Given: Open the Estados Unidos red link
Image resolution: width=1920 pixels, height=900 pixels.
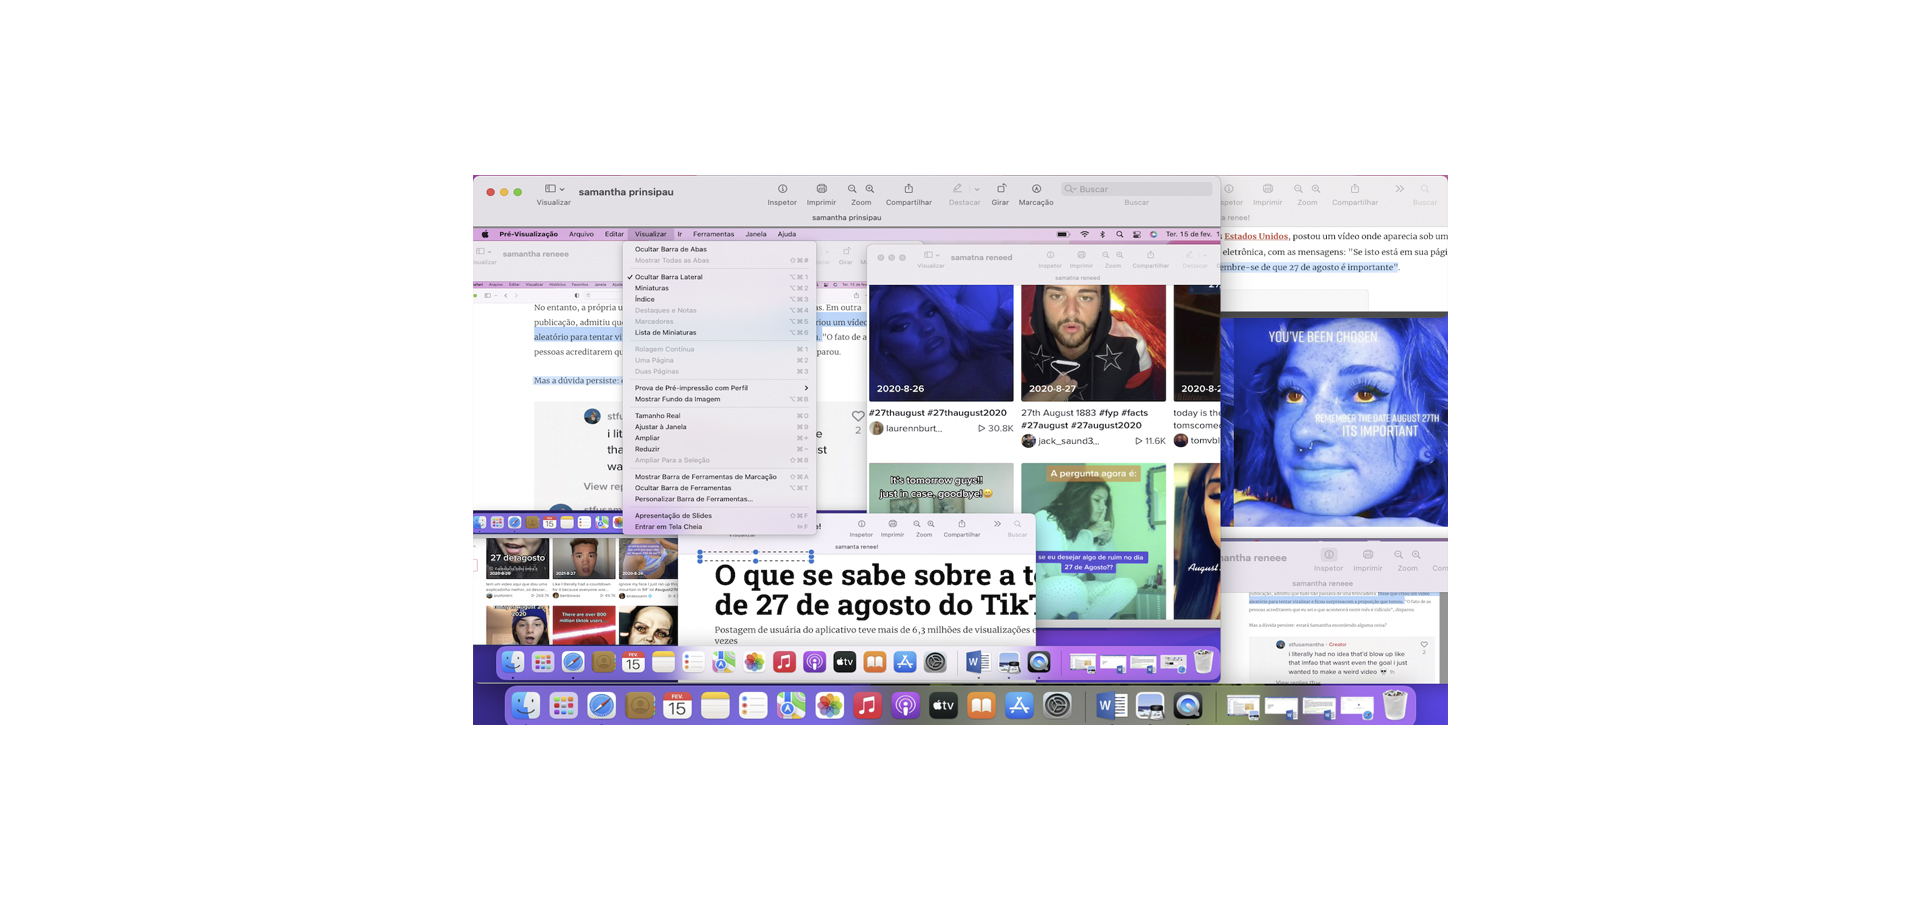Looking at the screenshot, I should coord(1256,237).
